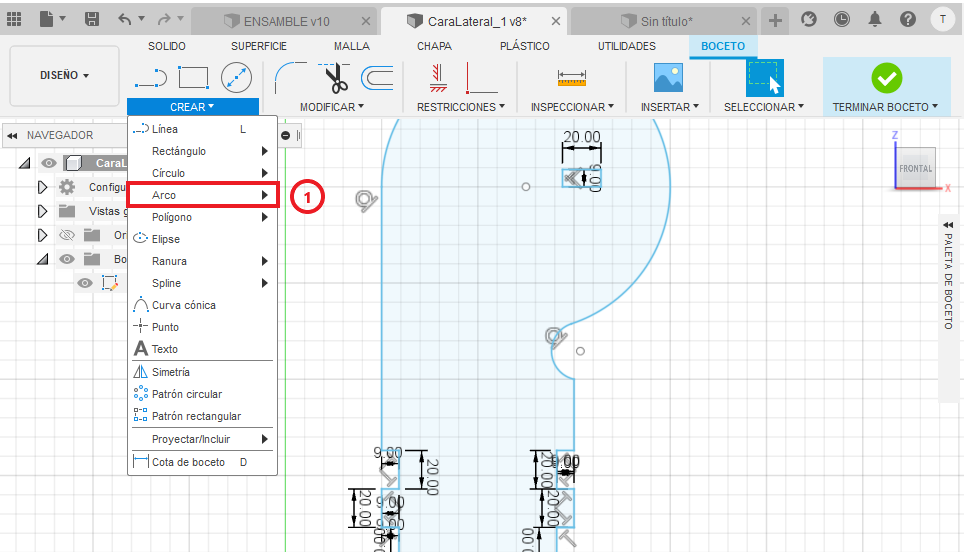The height and width of the screenshot is (552, 964).
Task: Choose Texto from the CREAR menu
Action: click(x=202, y=349)
